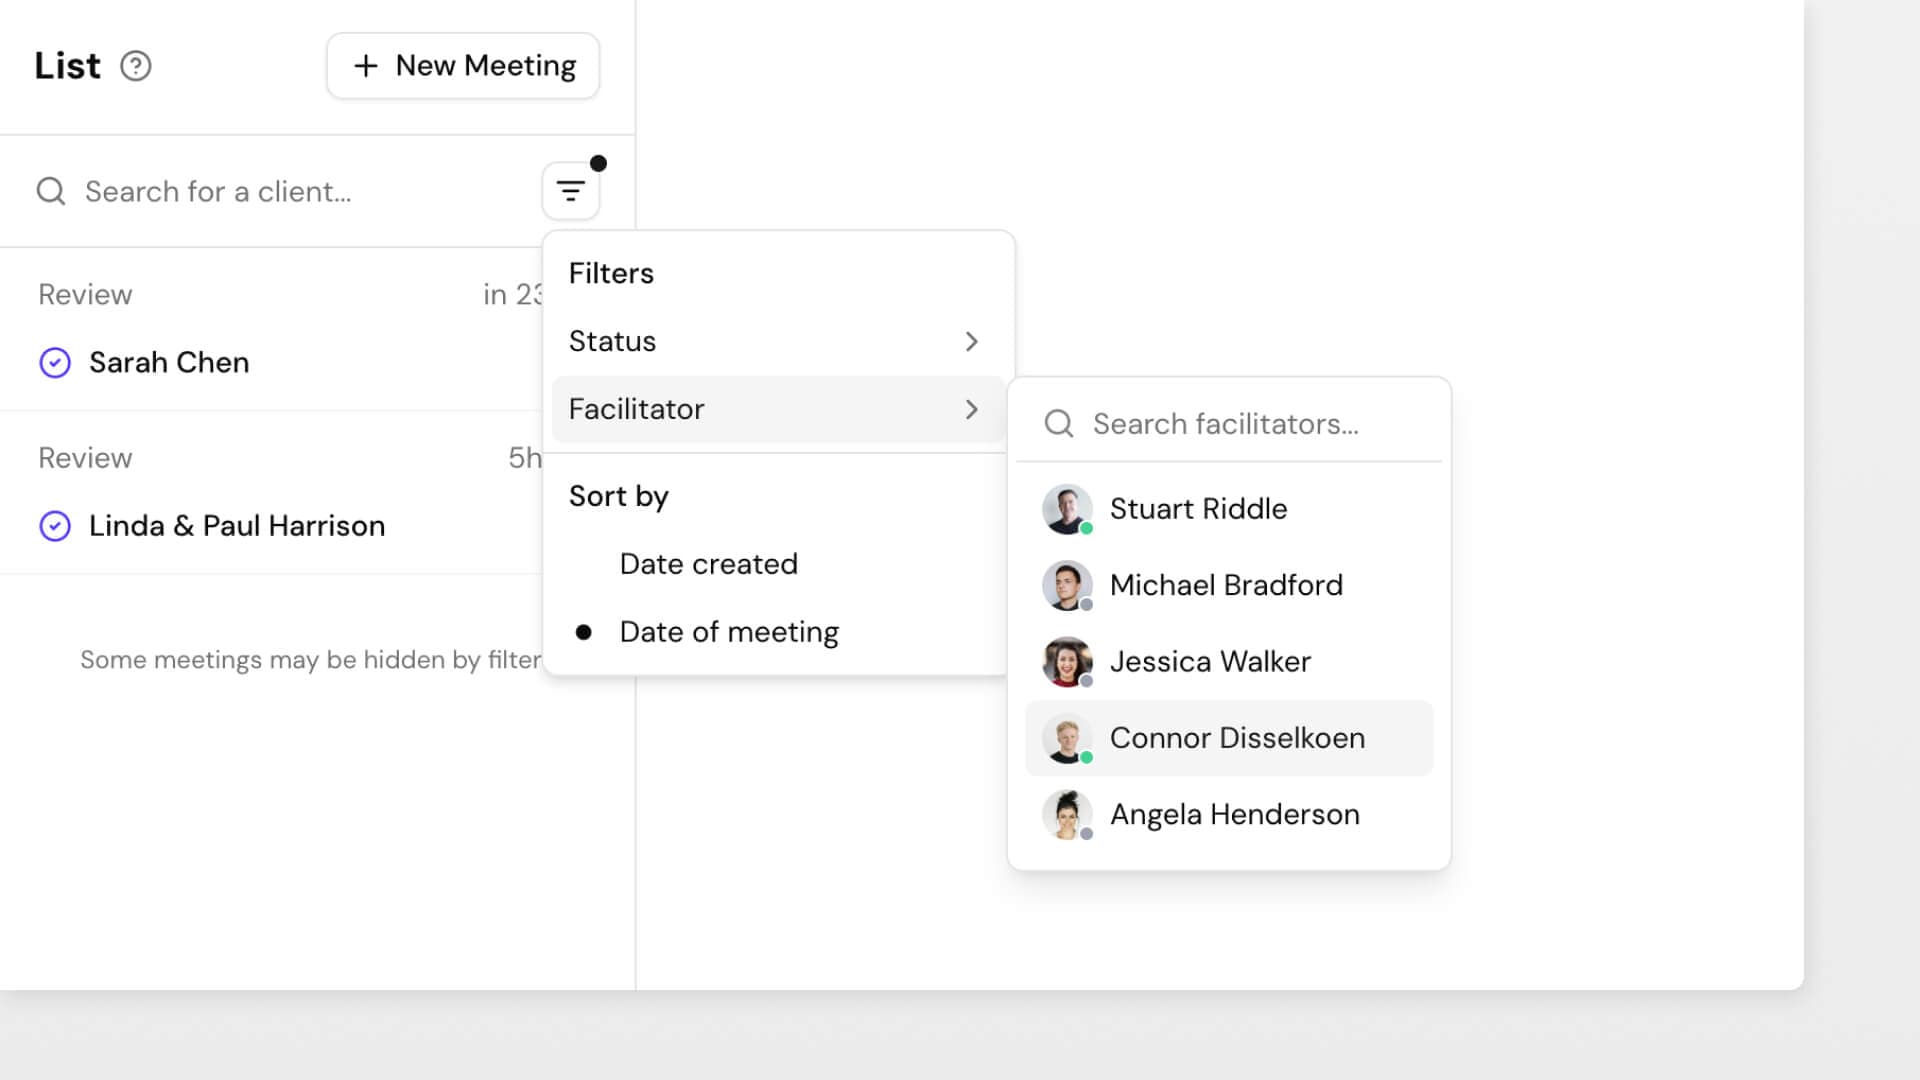Select Date created sorting option
Screen dimensions: 1920x1080
point(708,563)
